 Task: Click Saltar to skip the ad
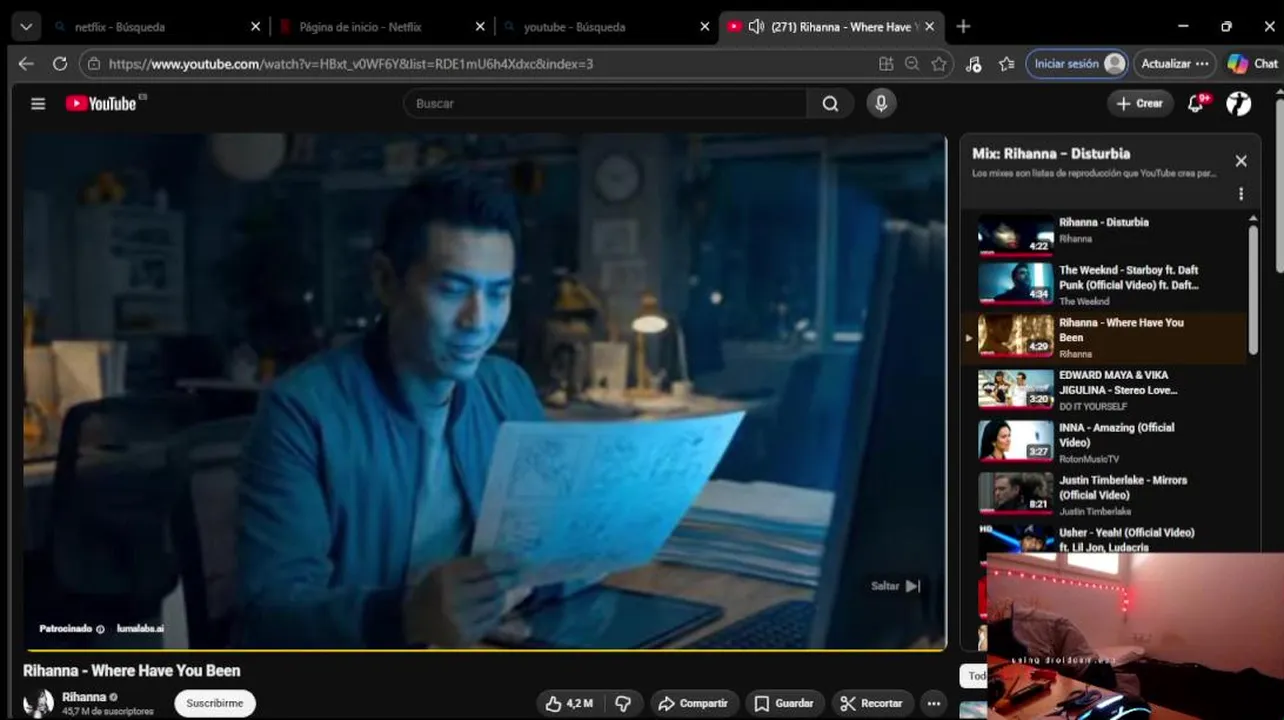click(x=895, y=586)
